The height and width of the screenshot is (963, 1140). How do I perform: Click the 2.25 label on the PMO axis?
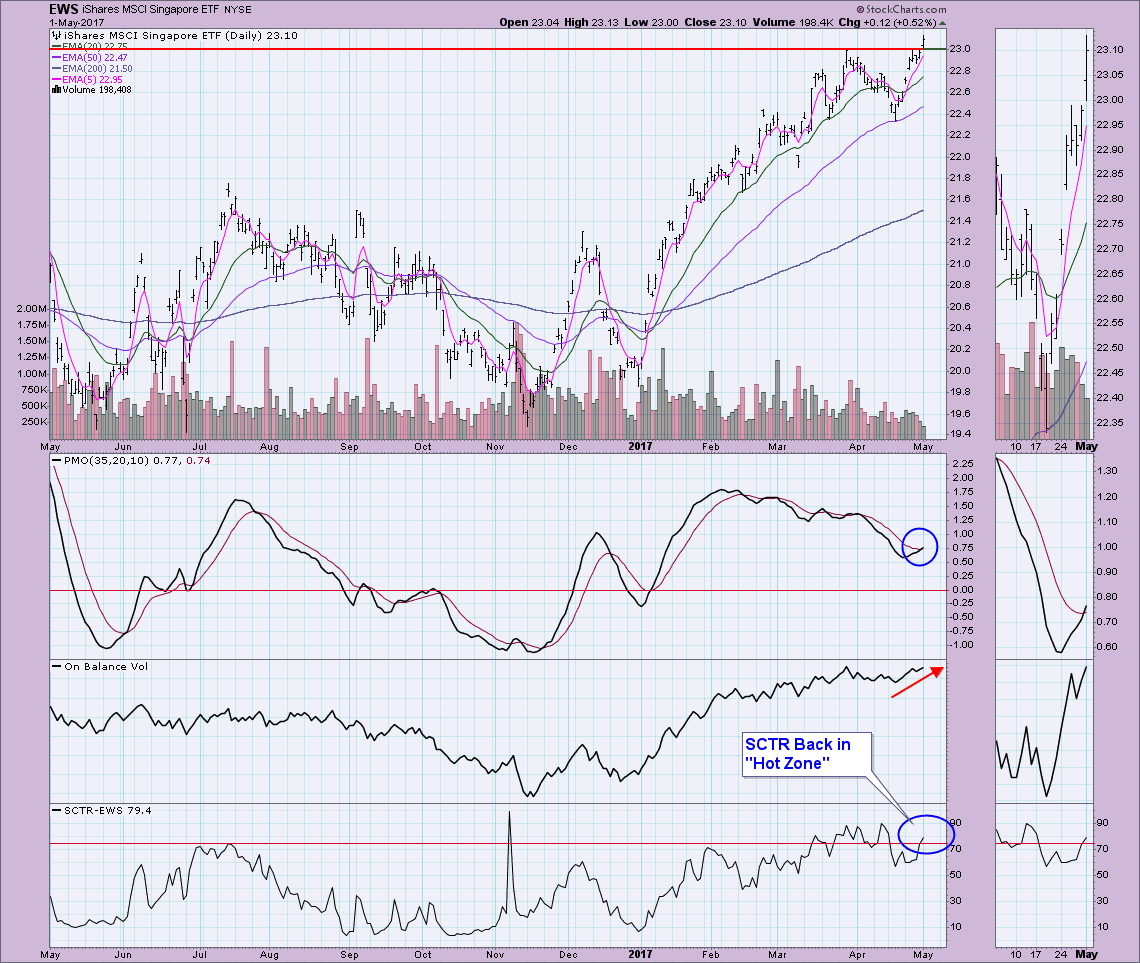(x=963, y=464)
